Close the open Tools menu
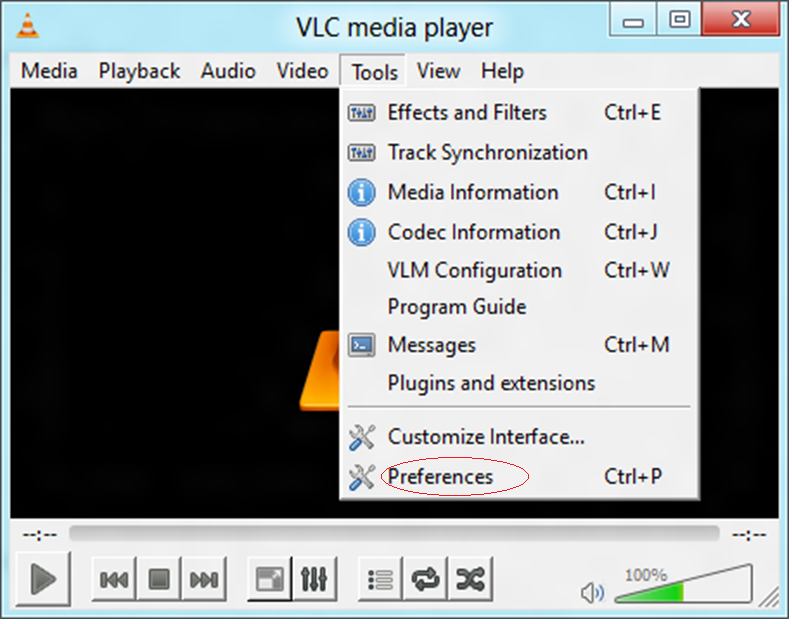The height and width of the screenshot is (624, 792). pos(375,72)
